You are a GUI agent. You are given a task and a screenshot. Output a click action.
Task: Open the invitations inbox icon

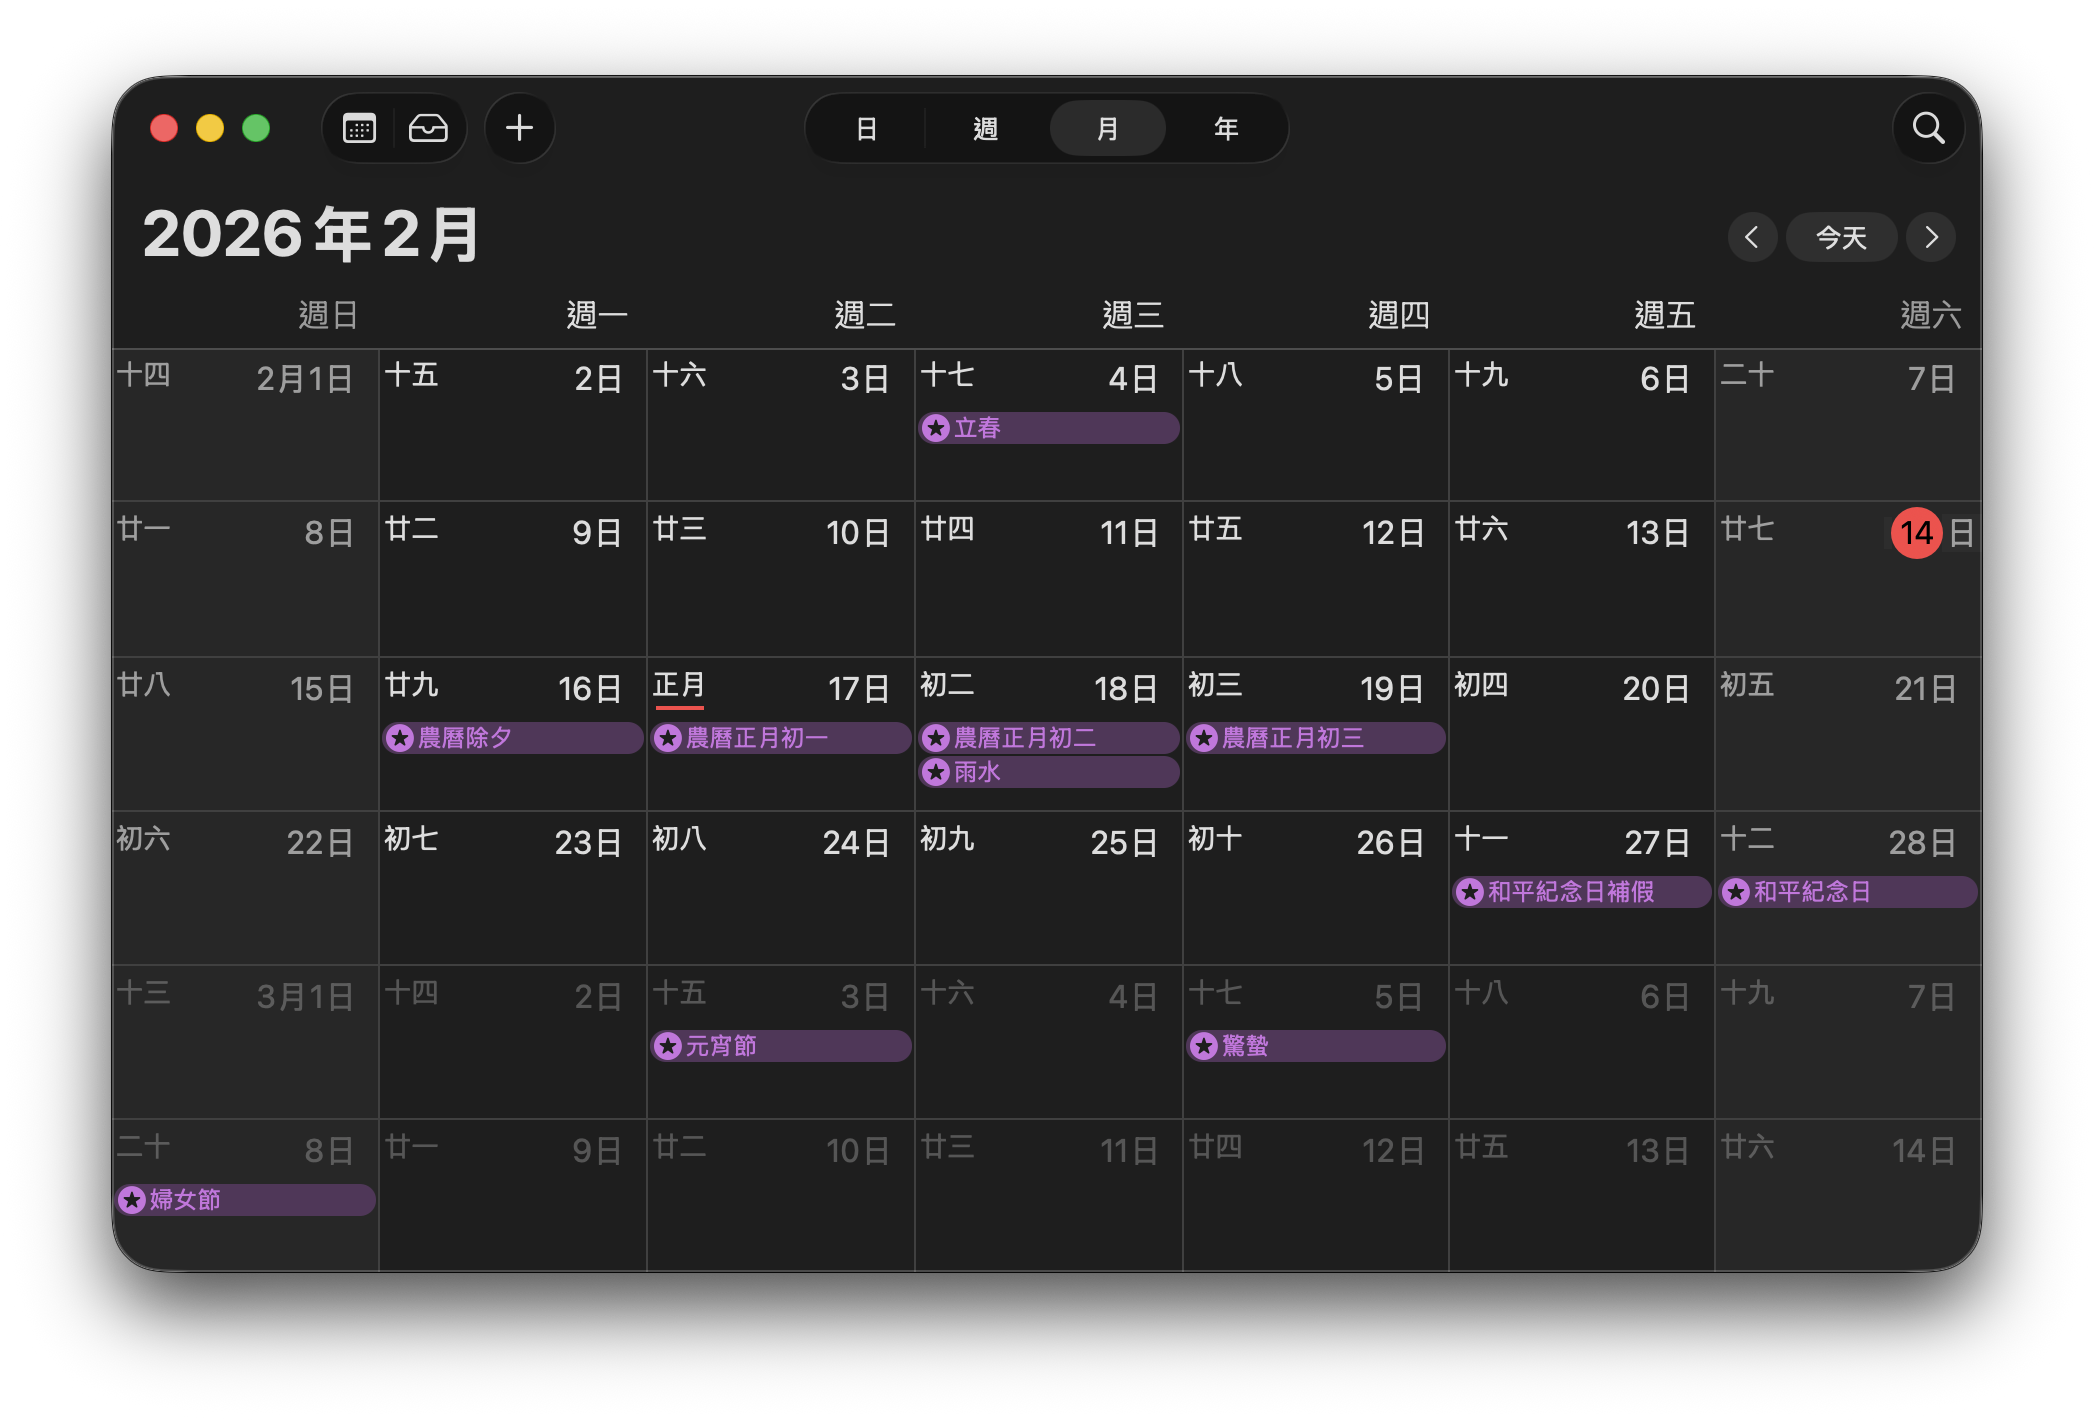(x=428, y=128)
